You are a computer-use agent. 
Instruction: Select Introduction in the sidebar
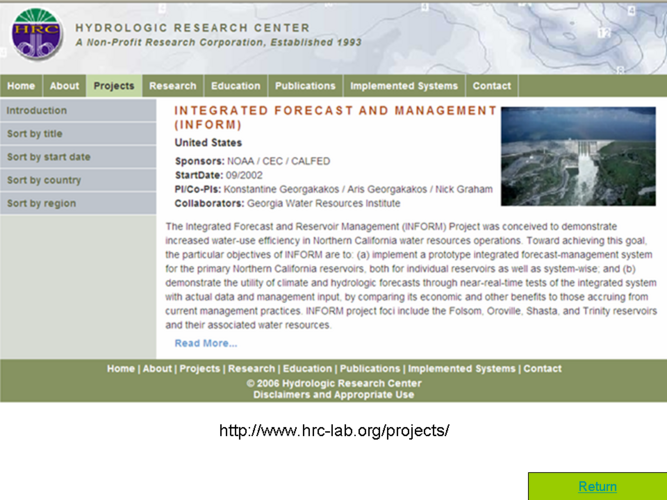78,111
